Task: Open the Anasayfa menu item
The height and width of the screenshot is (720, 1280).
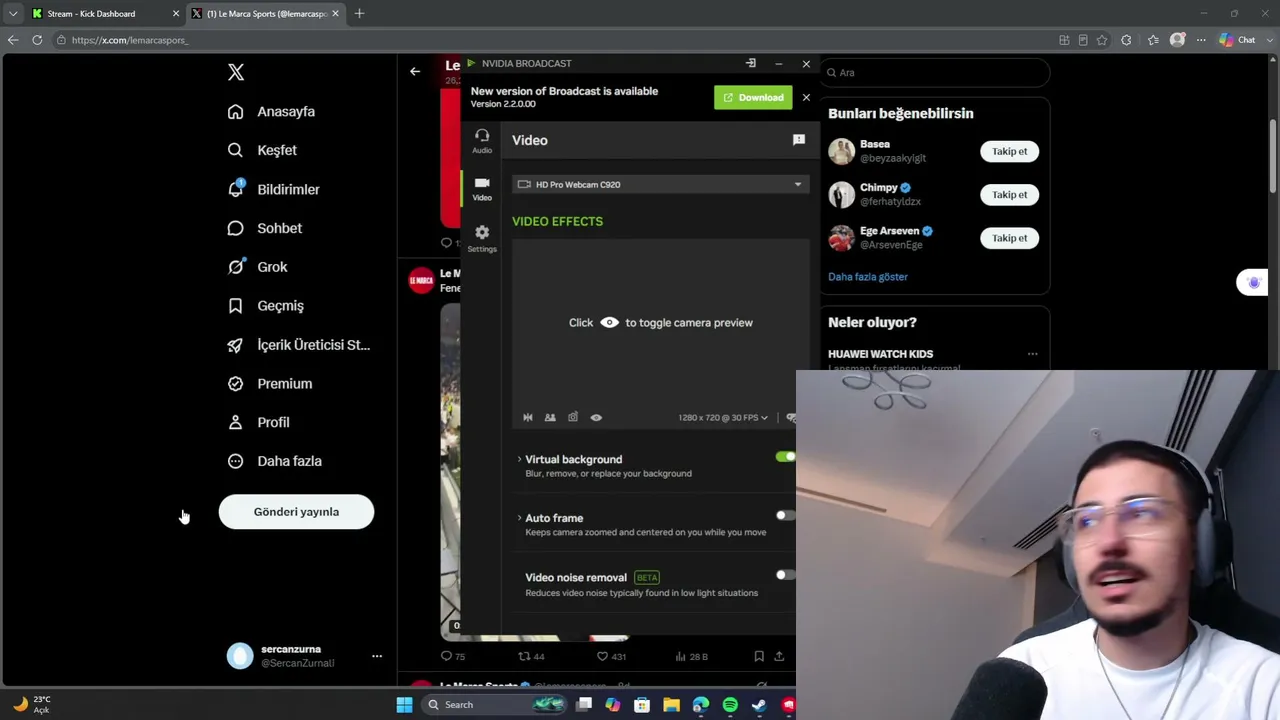Action: (x=271, y=111)
